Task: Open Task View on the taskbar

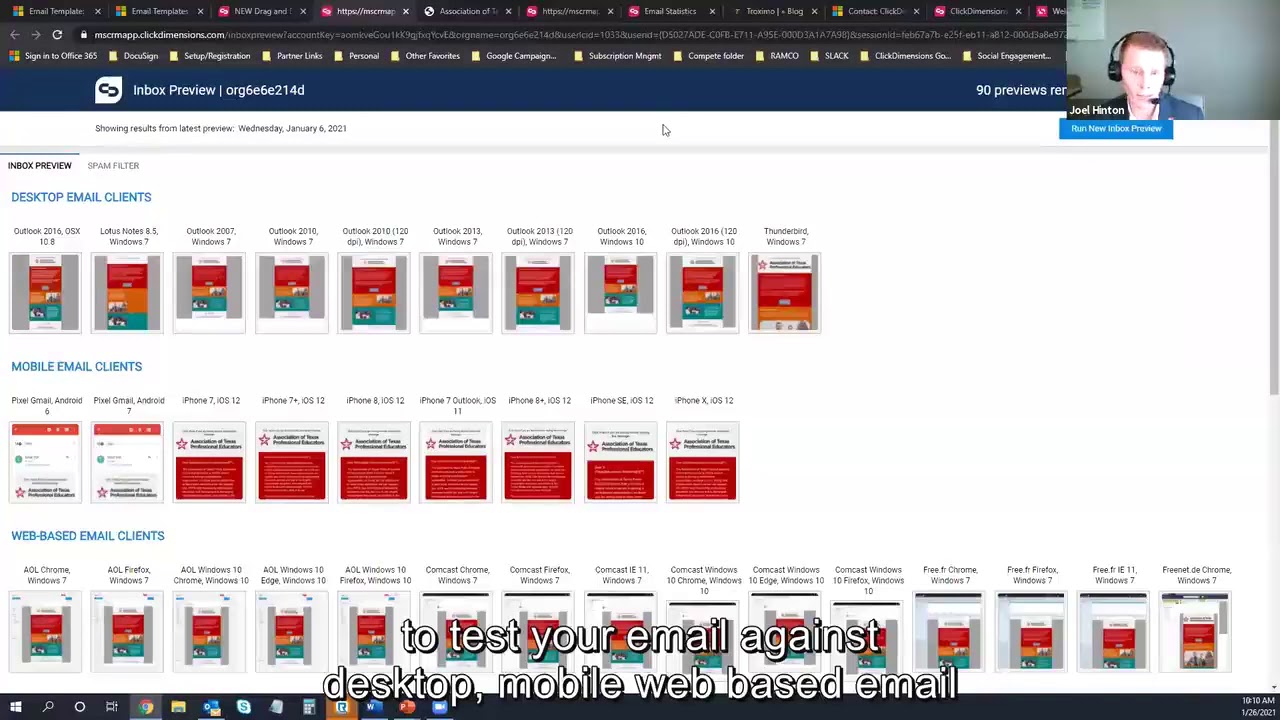Action: [112, 707]
